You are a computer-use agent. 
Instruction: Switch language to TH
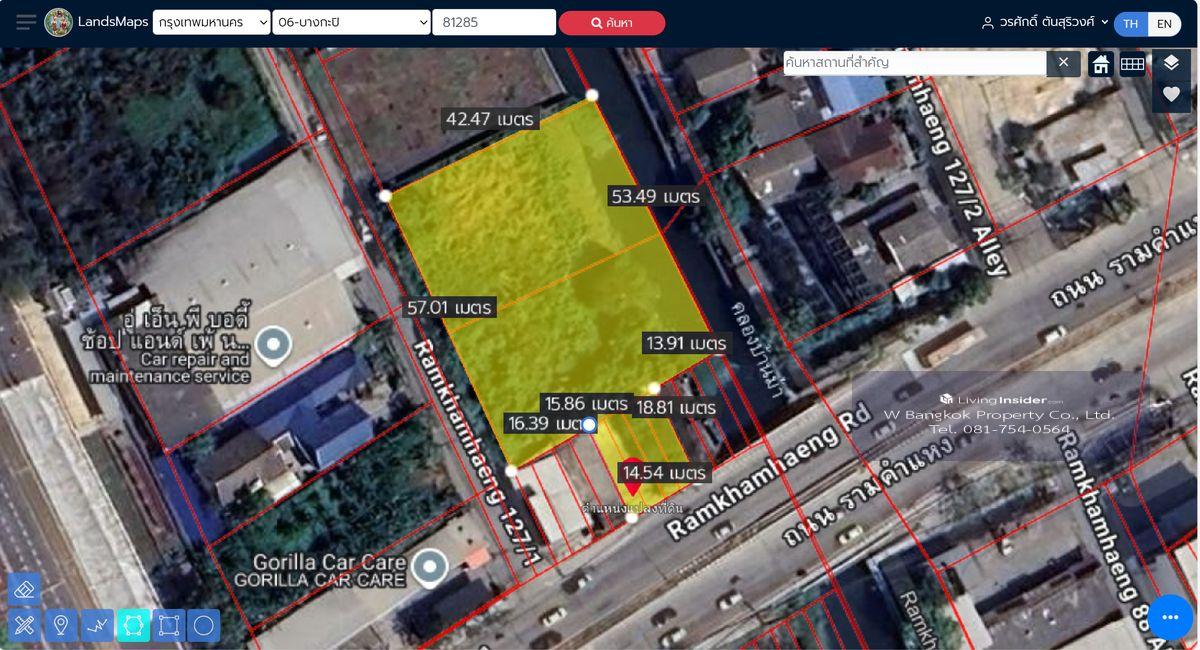pos(1130,24)
